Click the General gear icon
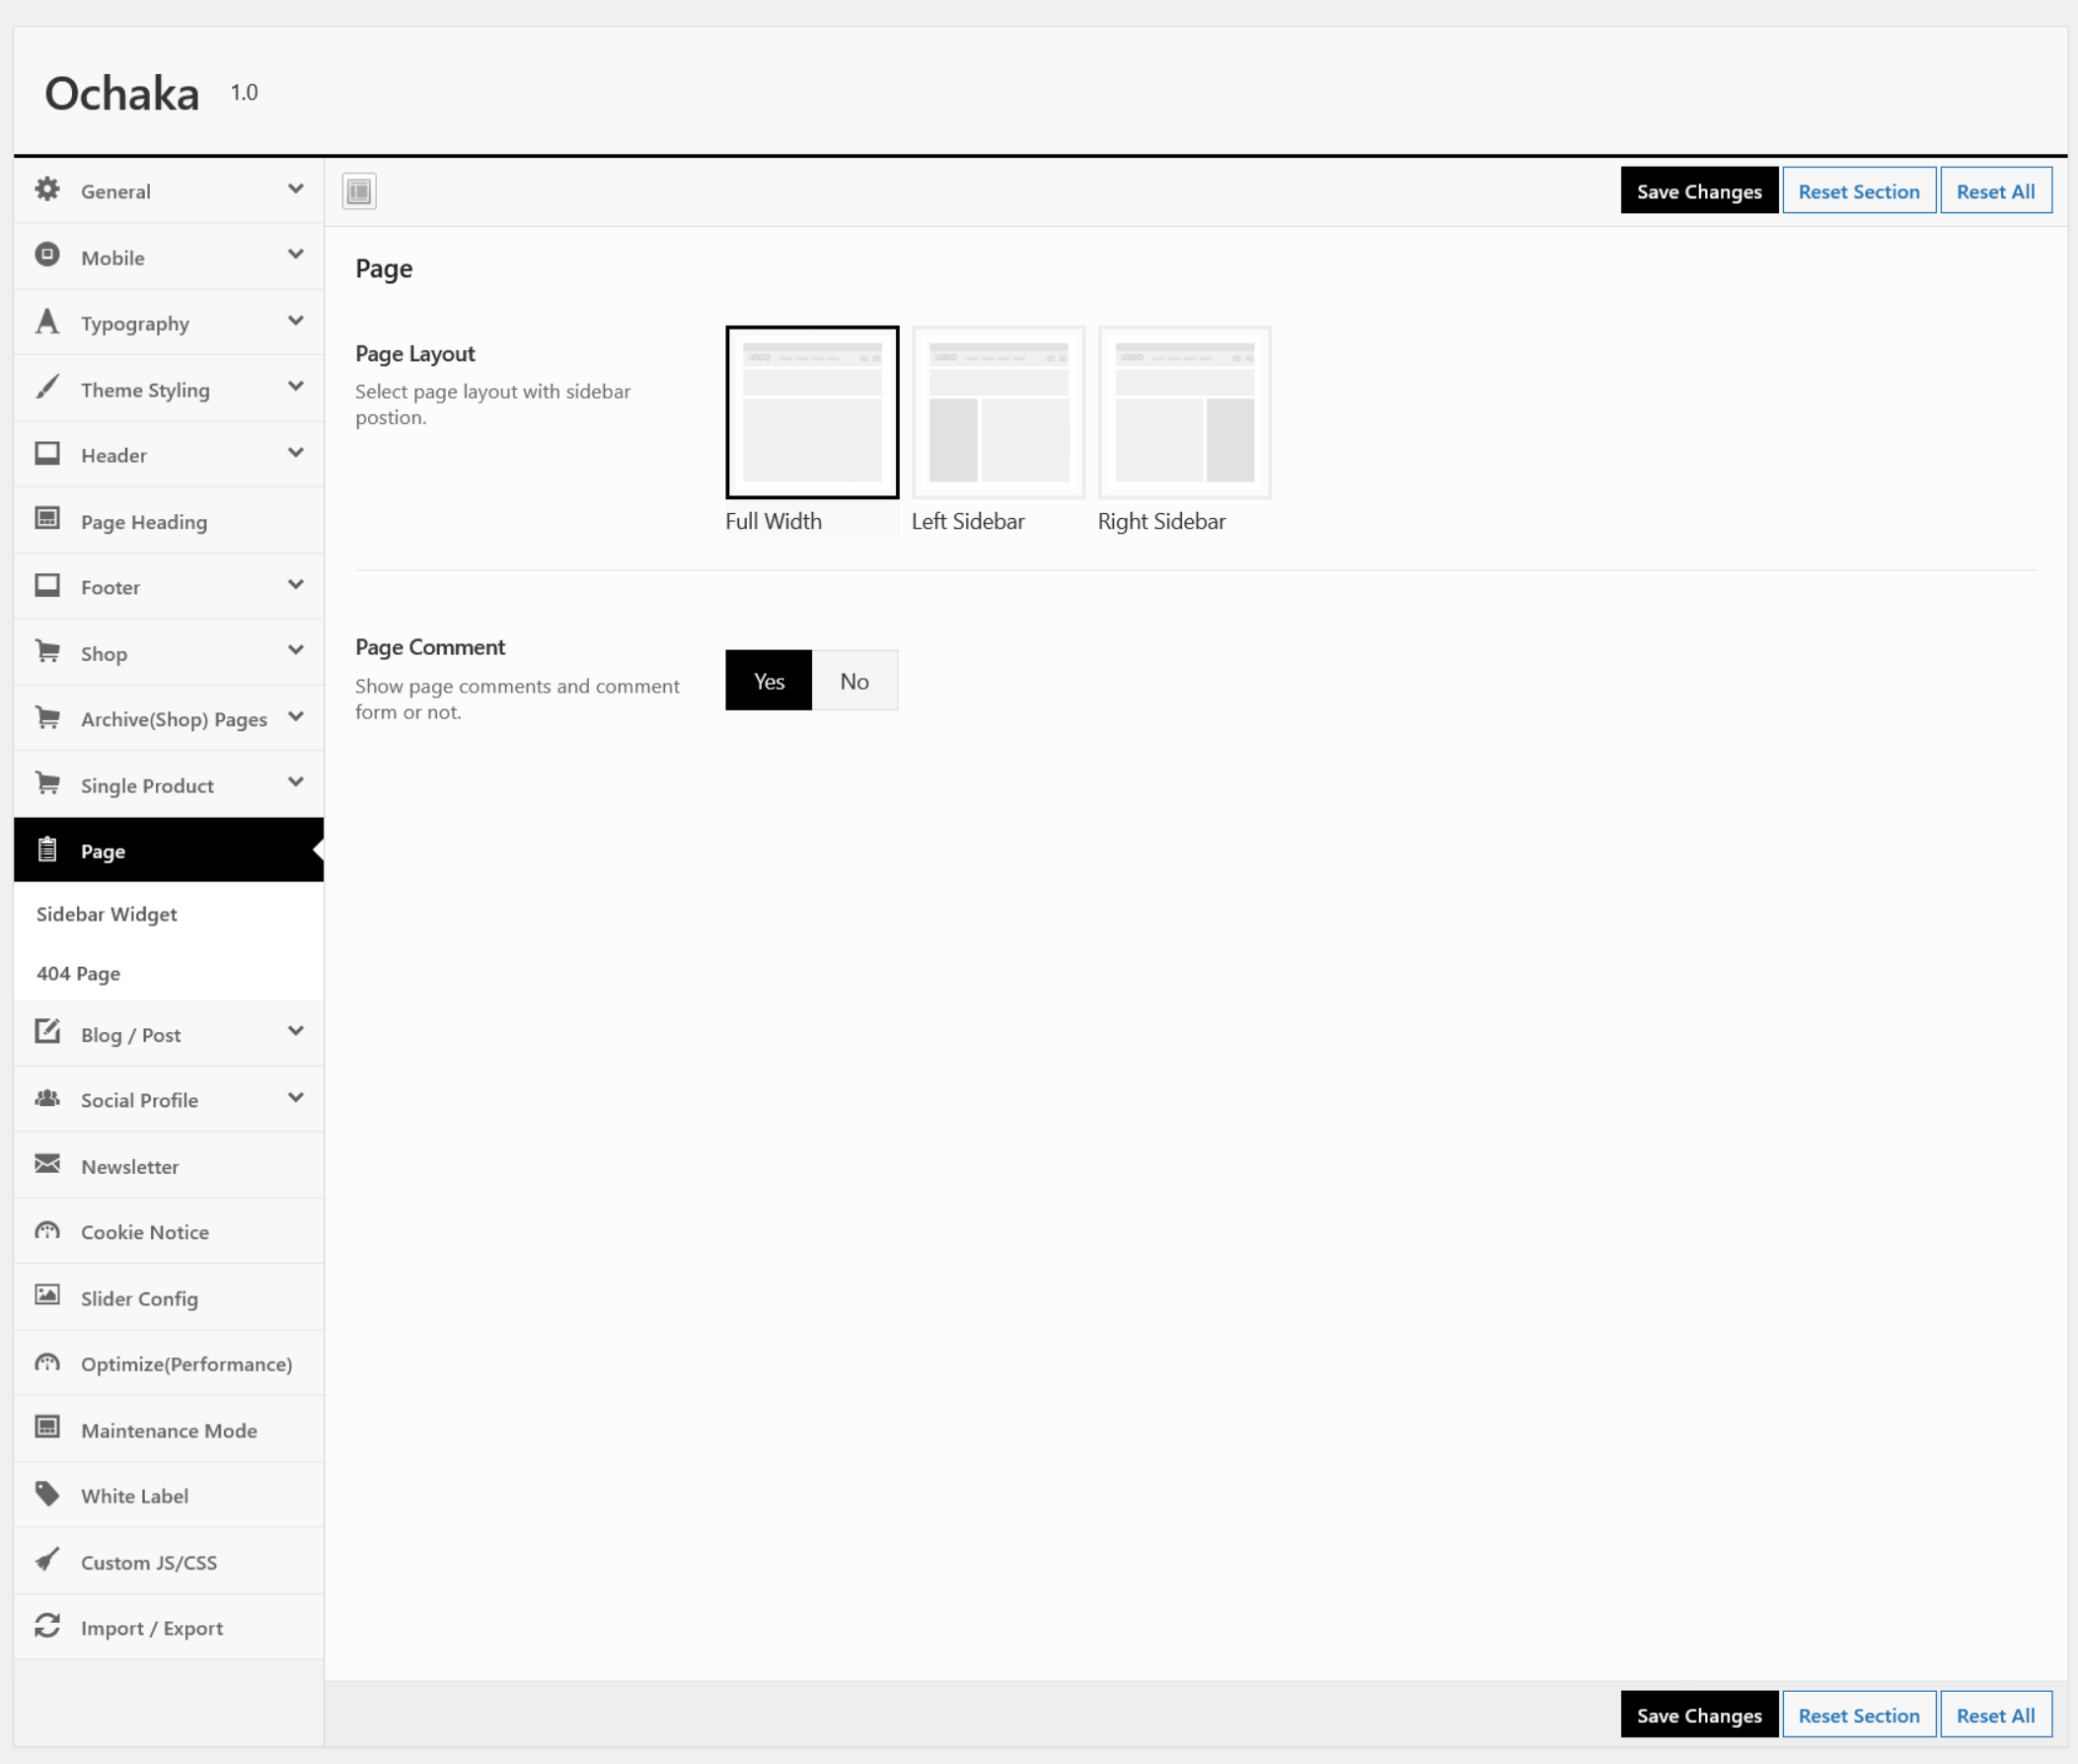2078x1764 pixels. (47, 190)
